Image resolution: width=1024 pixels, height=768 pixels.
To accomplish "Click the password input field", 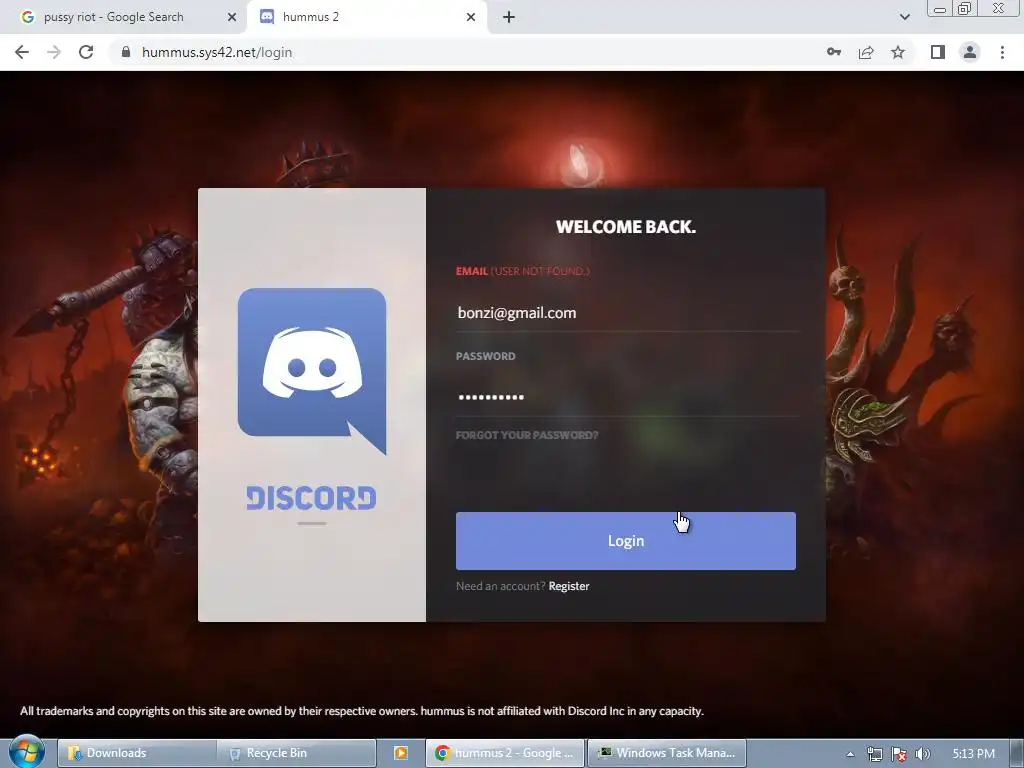I will pyautogui.click(x=627, y=396).
